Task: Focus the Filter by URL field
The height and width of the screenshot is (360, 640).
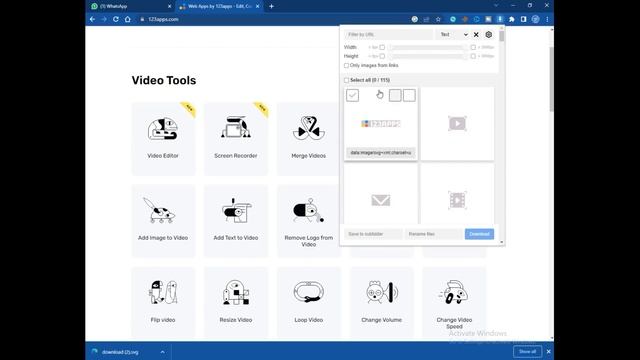Action: point(388,35)
